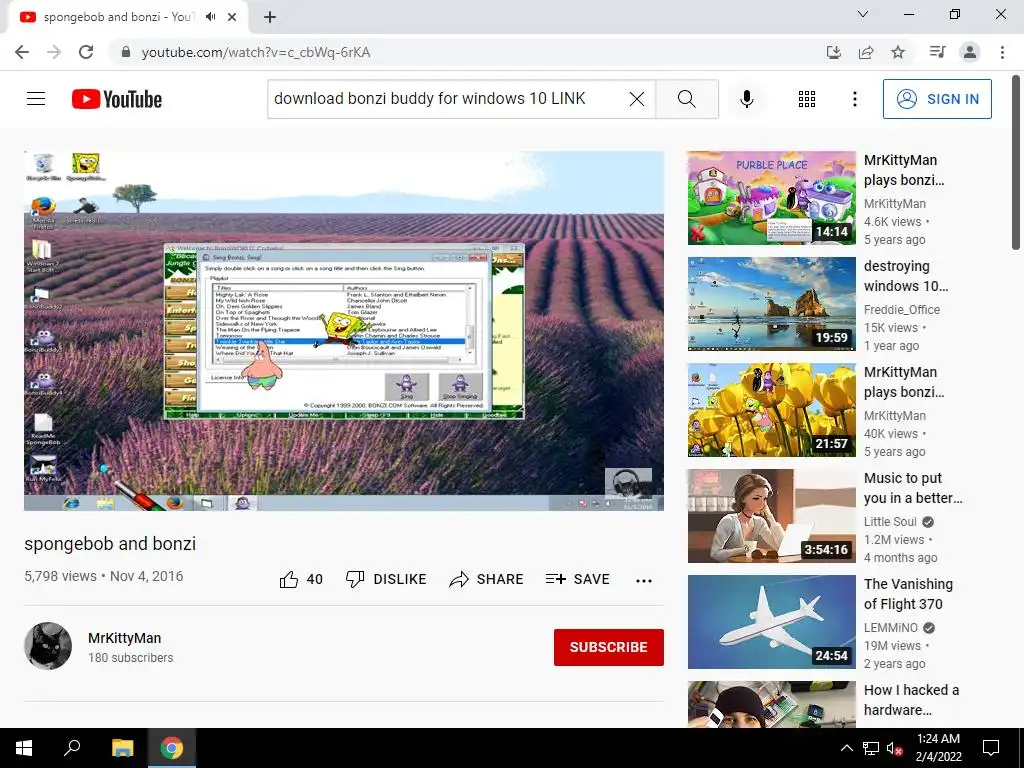The height and width of the screenshot is (768, 1024).
Task: Open YouTube settings three-dot menu
Action: click(854, 99)
